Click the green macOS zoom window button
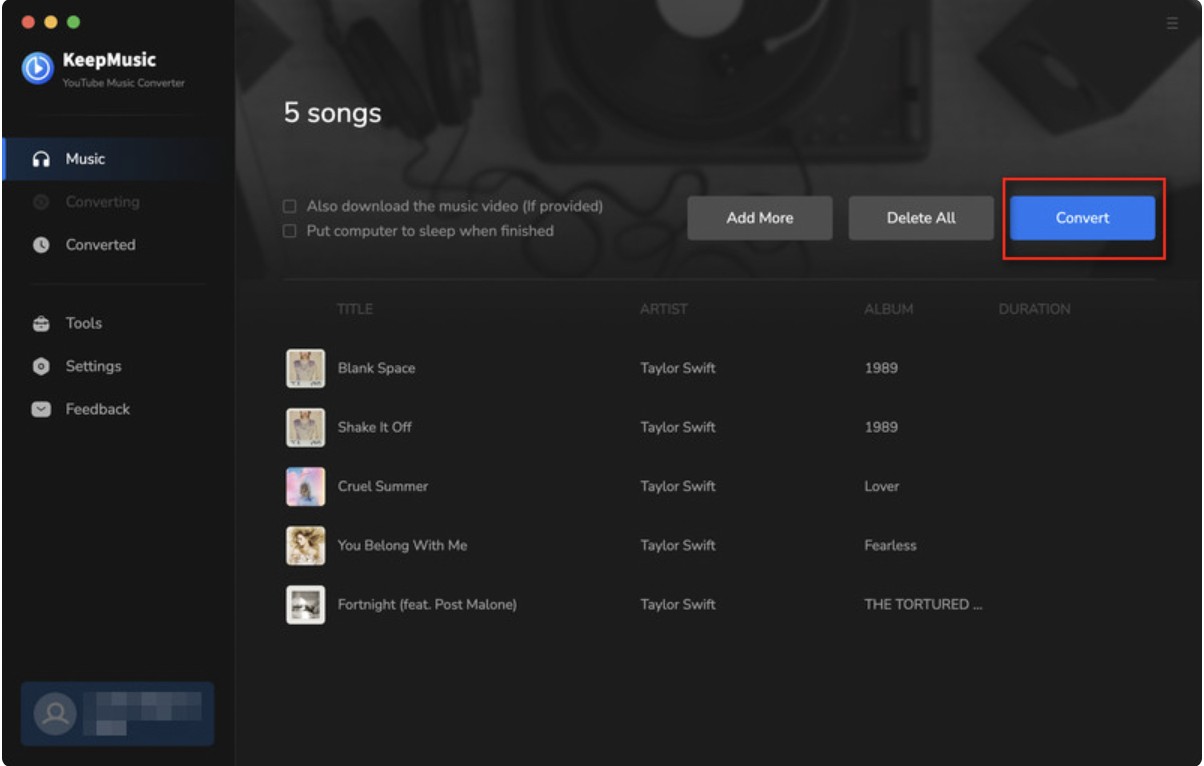This screenshot has height=766, width=1204. pos(73,22)
